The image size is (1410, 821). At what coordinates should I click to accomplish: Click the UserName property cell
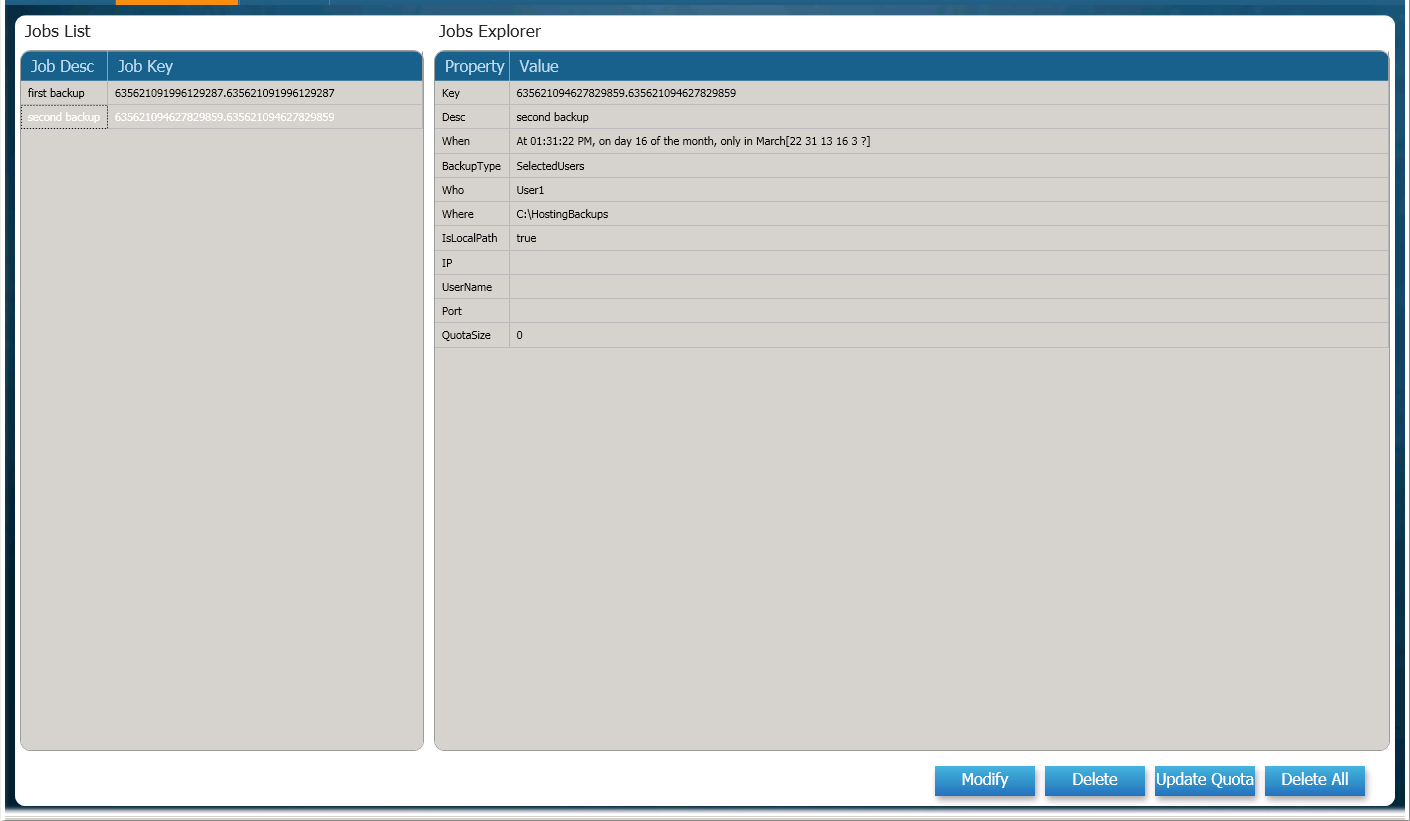[473, 287]
